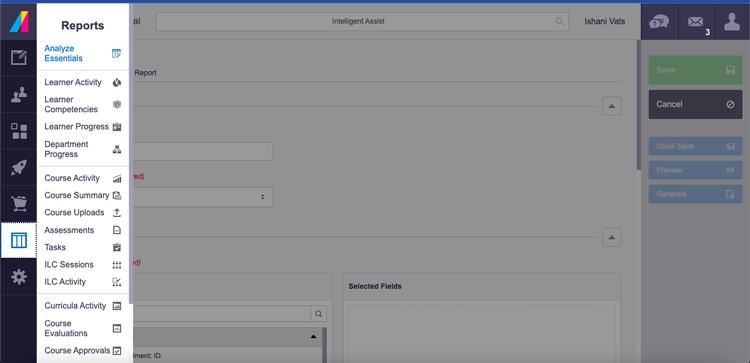Click the ILC Sessions dots icon

coord(117,265)
